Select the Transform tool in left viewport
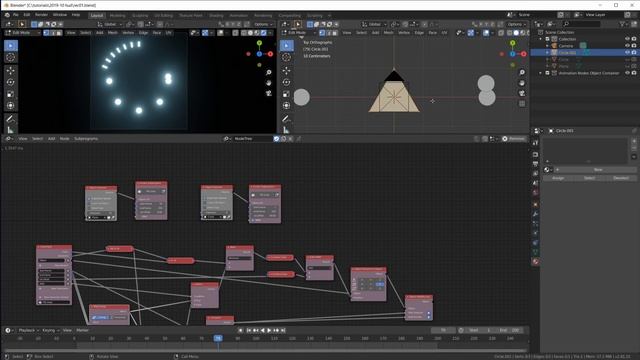The image size is (640, 360). (x=11, y=105)
